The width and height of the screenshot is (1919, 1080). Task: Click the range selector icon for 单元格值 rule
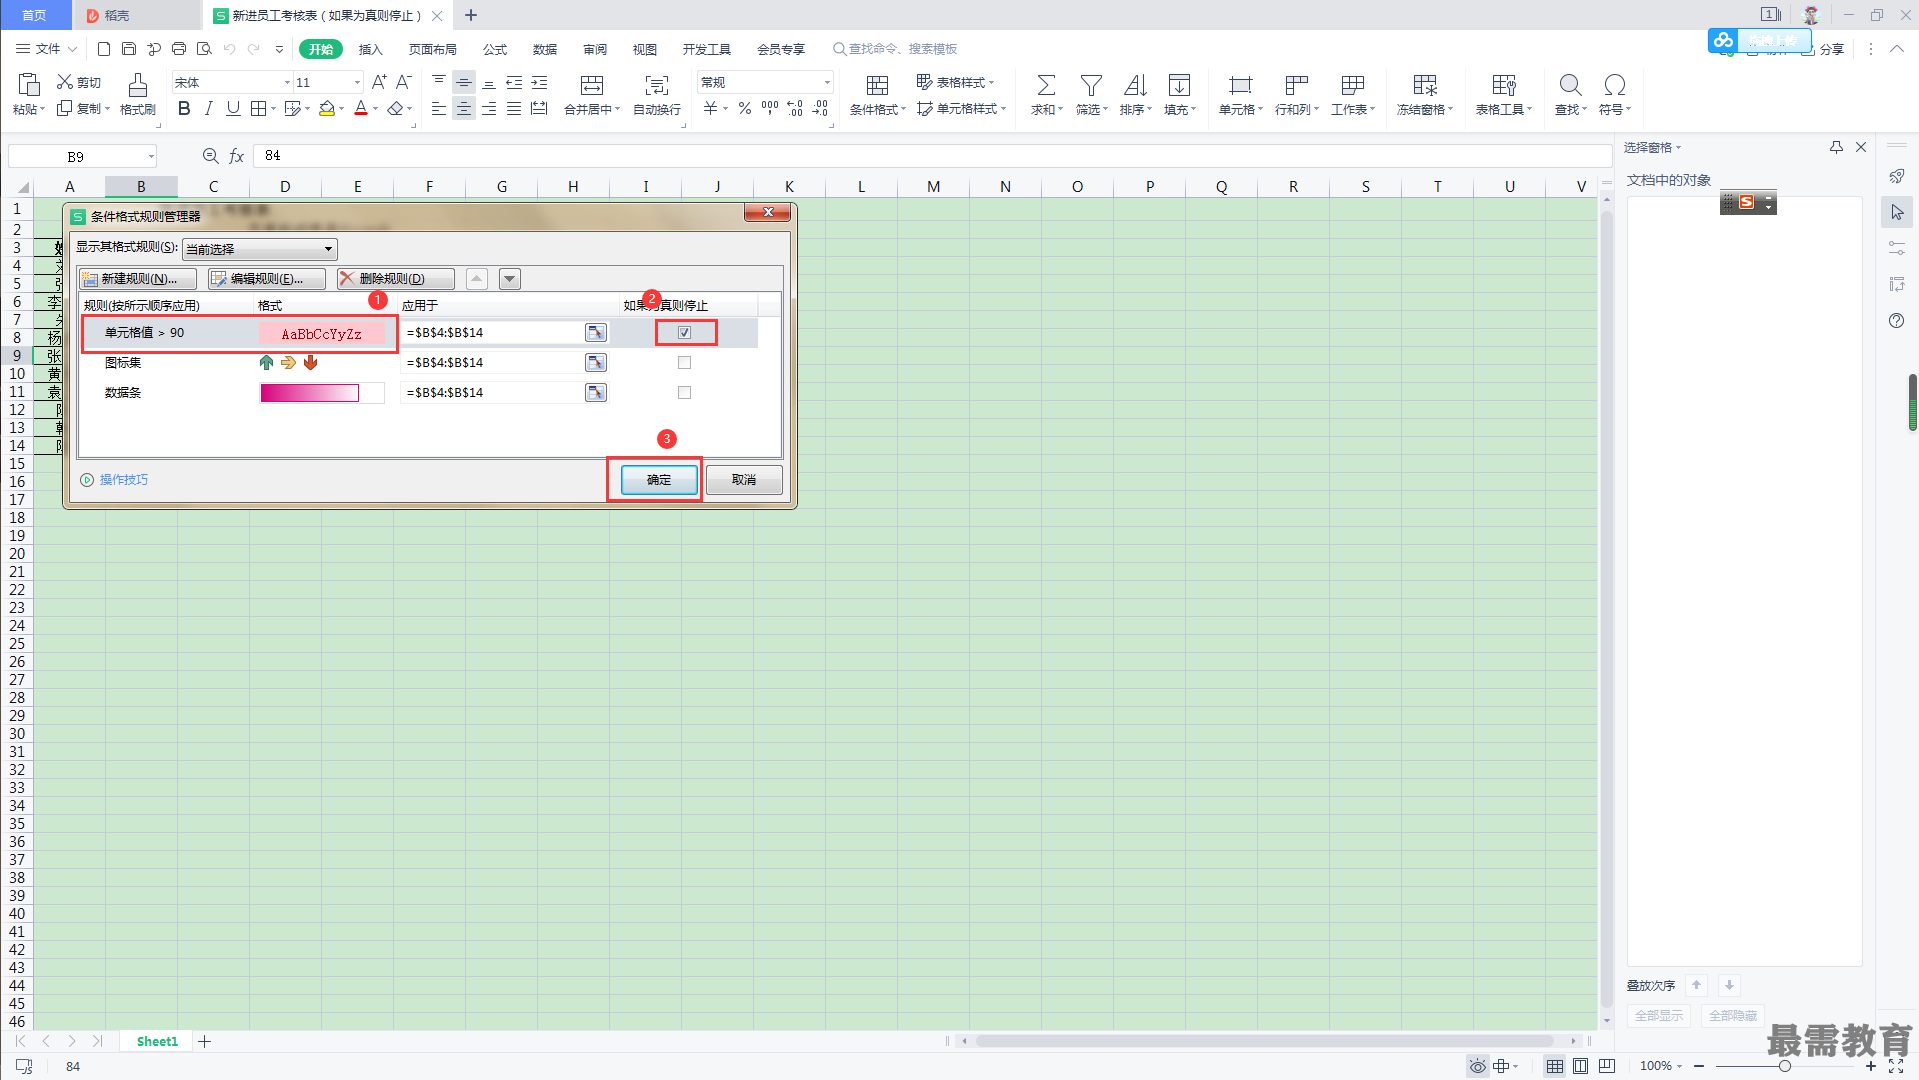coord(596,333)
